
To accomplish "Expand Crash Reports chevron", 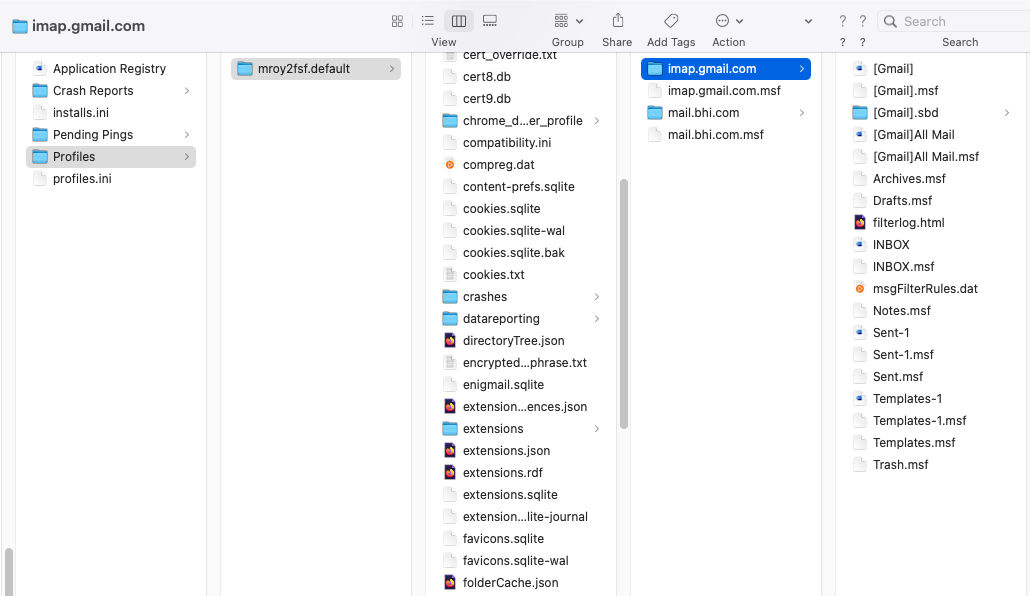I will tap(187, 91).
